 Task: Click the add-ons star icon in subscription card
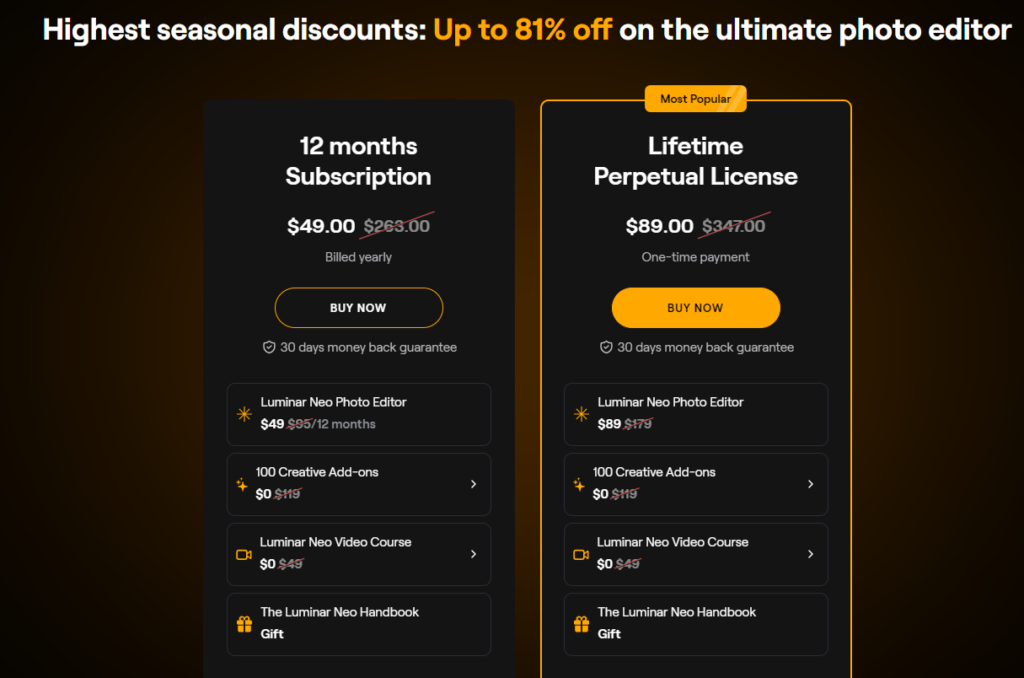coord(244,483)
